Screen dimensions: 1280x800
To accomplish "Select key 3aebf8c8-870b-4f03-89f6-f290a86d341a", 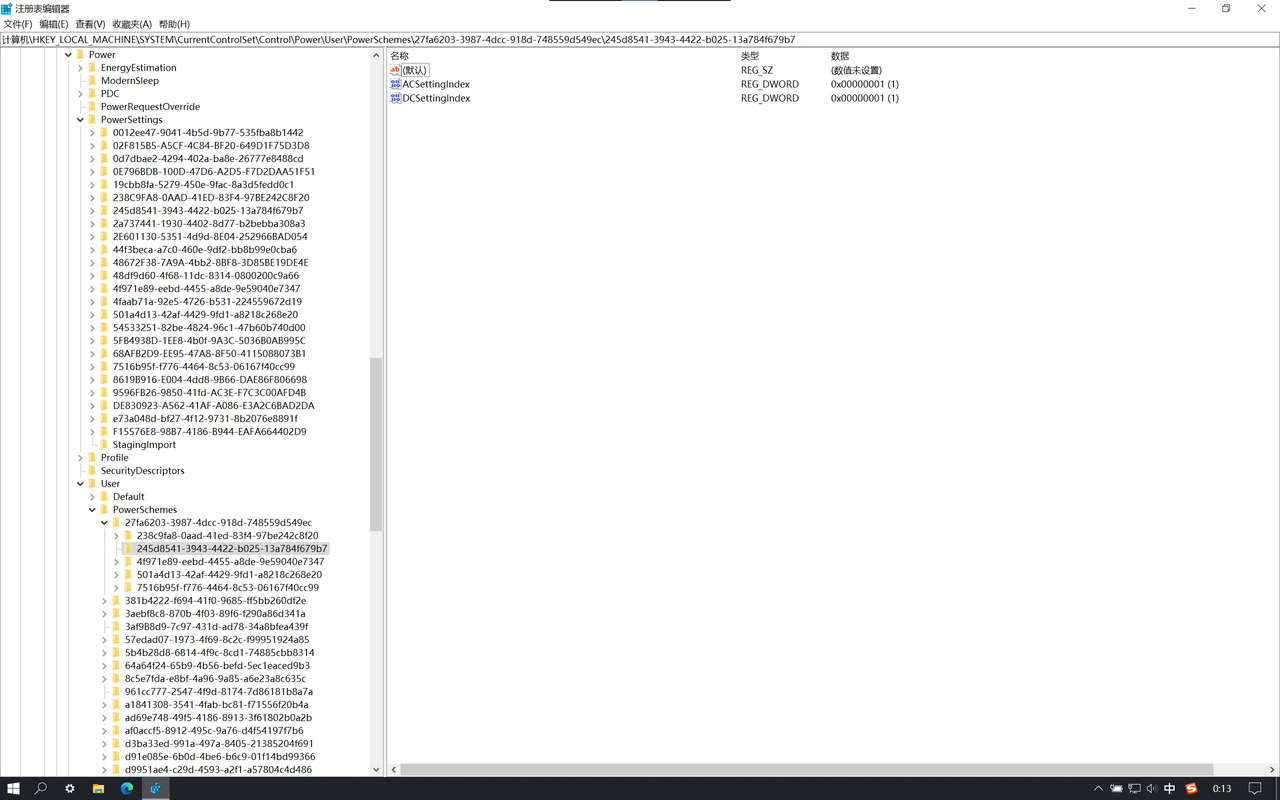I will tap(215, 614).
